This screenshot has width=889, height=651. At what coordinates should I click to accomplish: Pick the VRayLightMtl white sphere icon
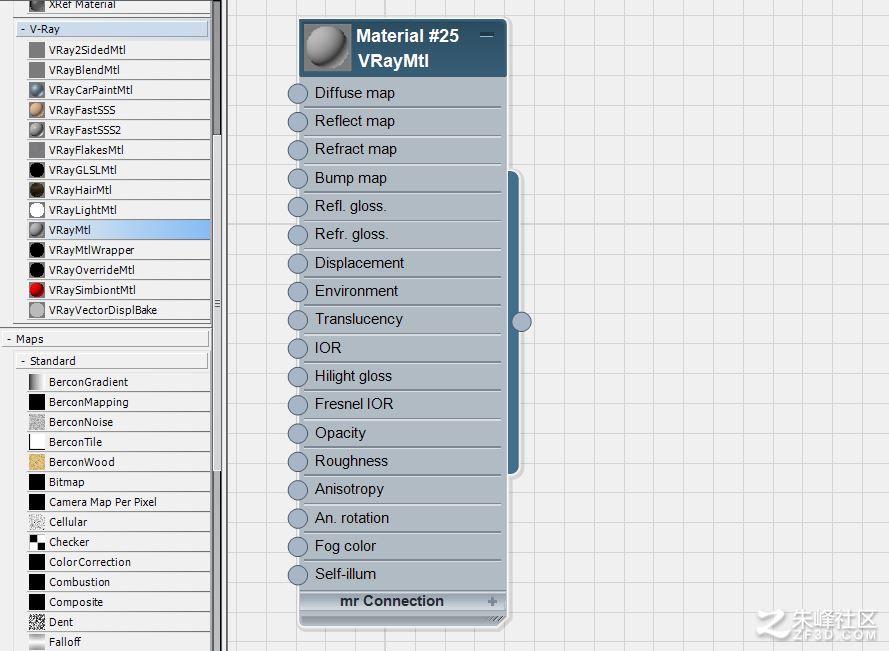click(37, 210)
